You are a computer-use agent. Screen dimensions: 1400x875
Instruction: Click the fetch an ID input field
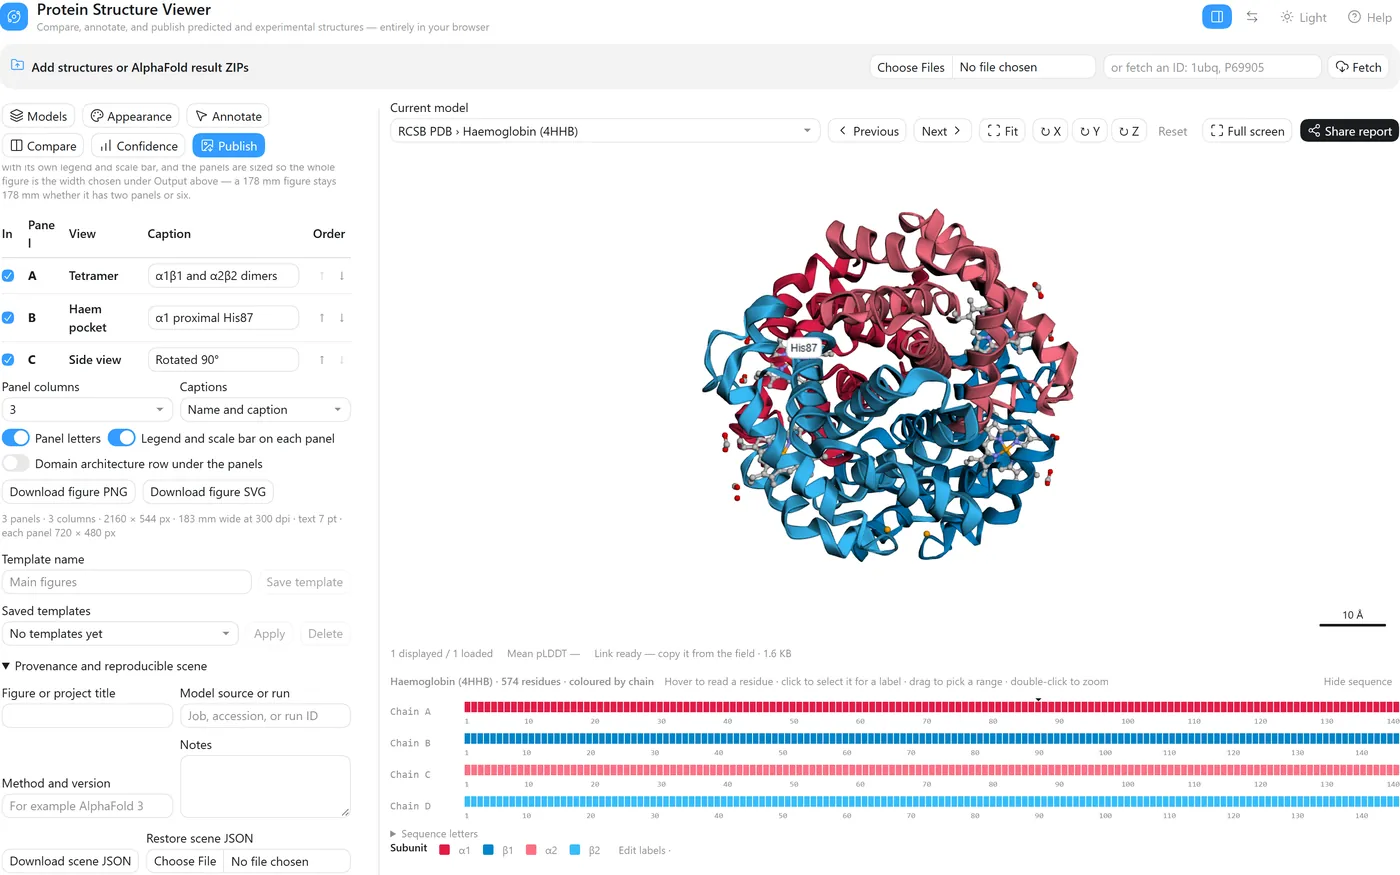[1212, 67]
